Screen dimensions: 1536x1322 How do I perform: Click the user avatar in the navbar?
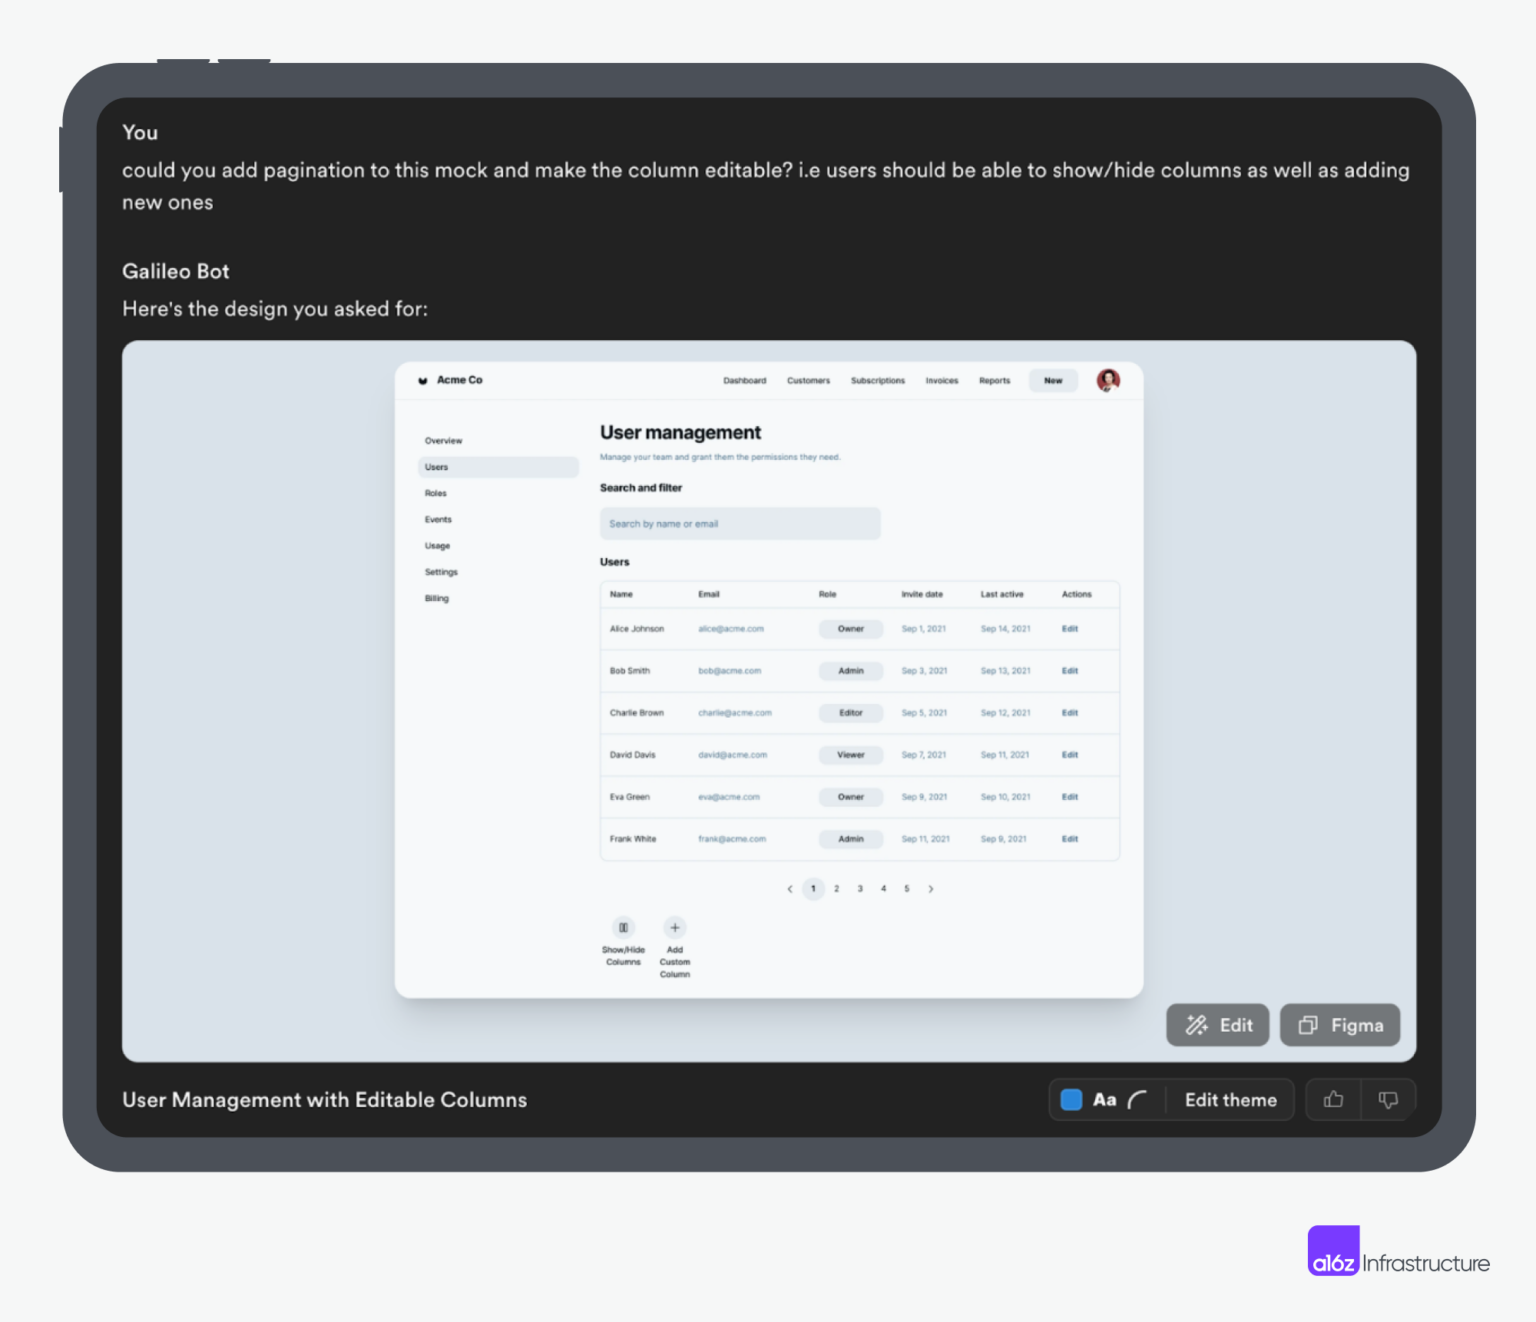(1107, 380)
